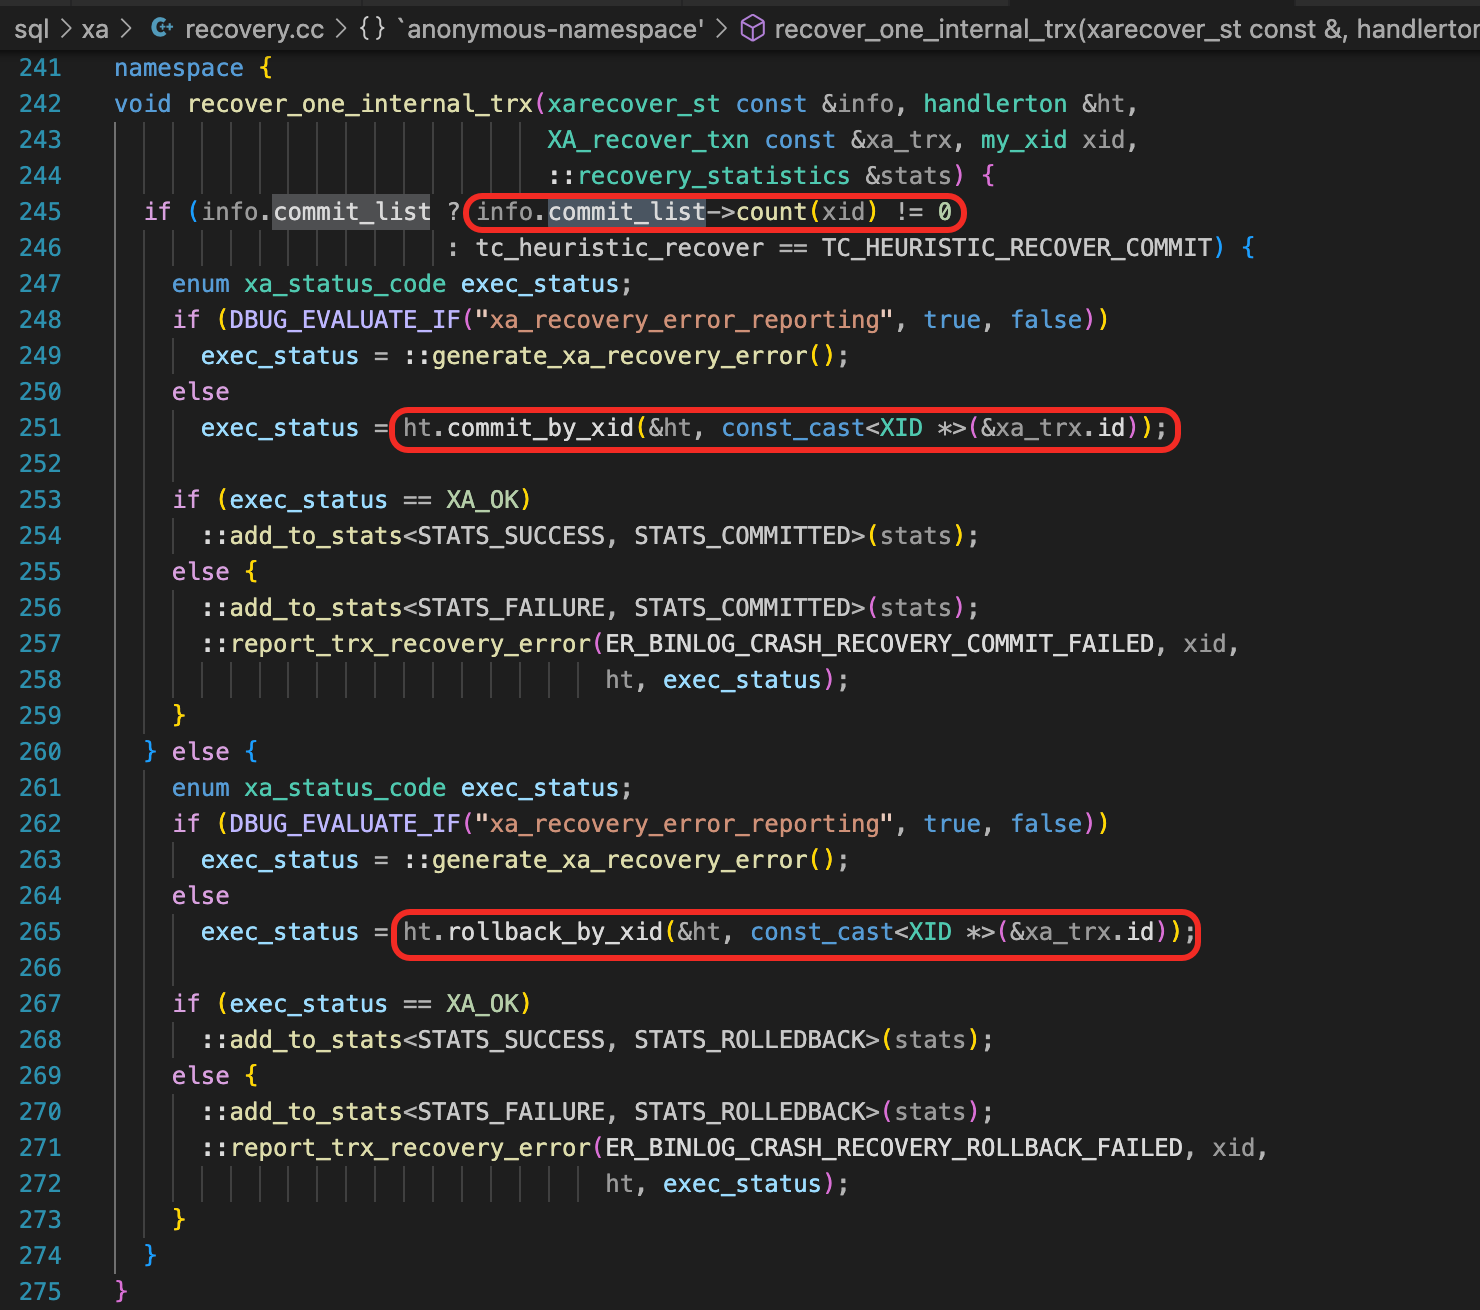Open the sql folder breadcrumb

tap(31, 29)
